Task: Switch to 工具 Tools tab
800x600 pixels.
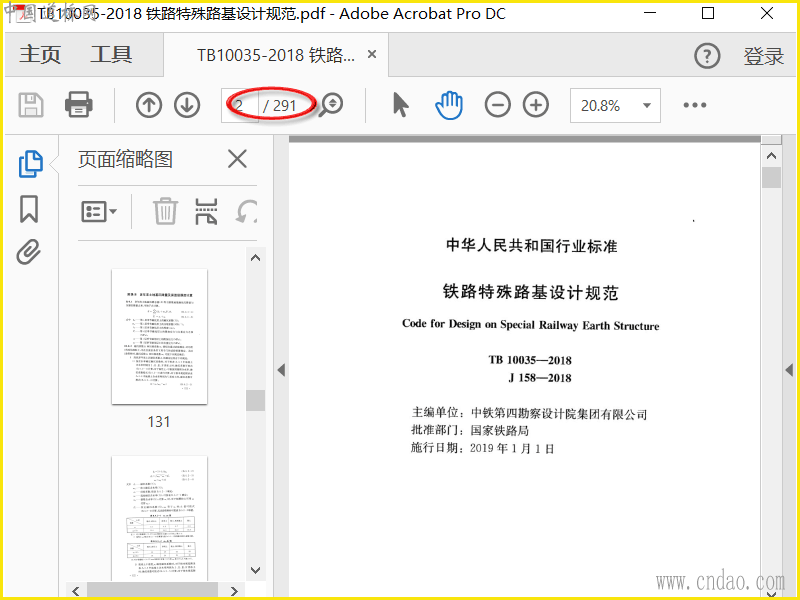Action: pos(111,55)
